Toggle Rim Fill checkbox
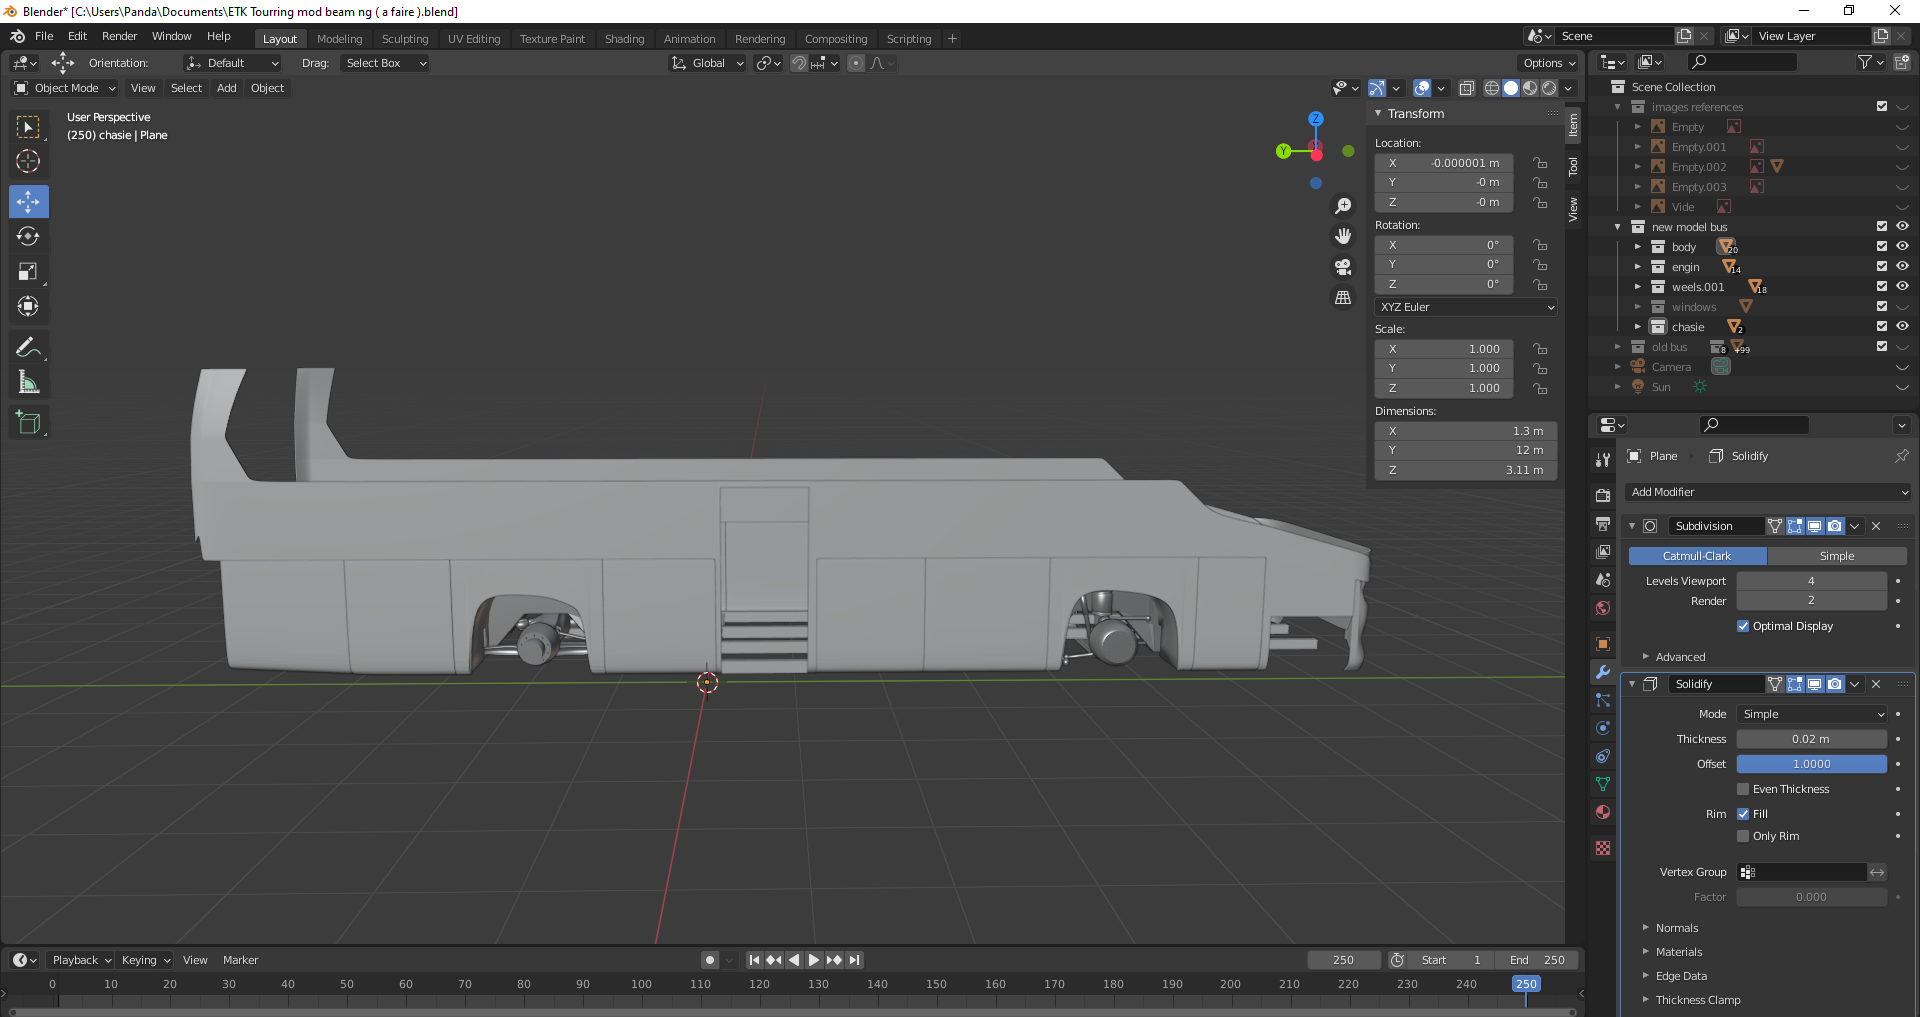The height and width of the screenshot is (1017, 1920). 1743,814
